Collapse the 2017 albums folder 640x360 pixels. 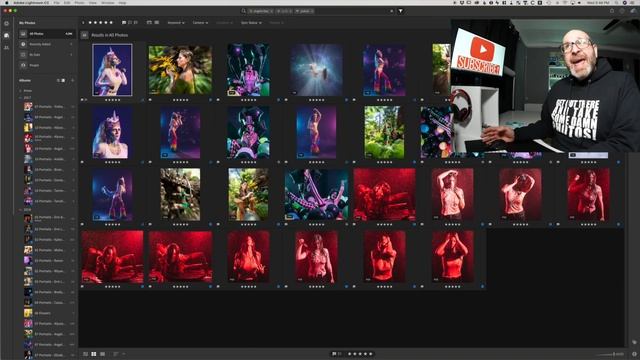coord(21,98)
